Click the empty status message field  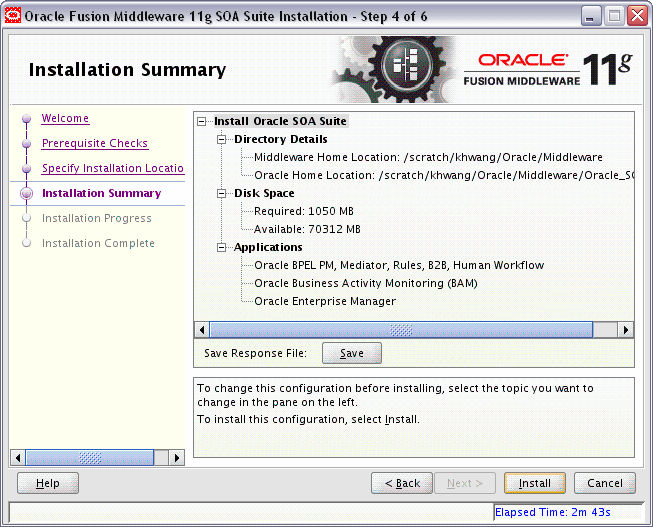pos(251,512)
